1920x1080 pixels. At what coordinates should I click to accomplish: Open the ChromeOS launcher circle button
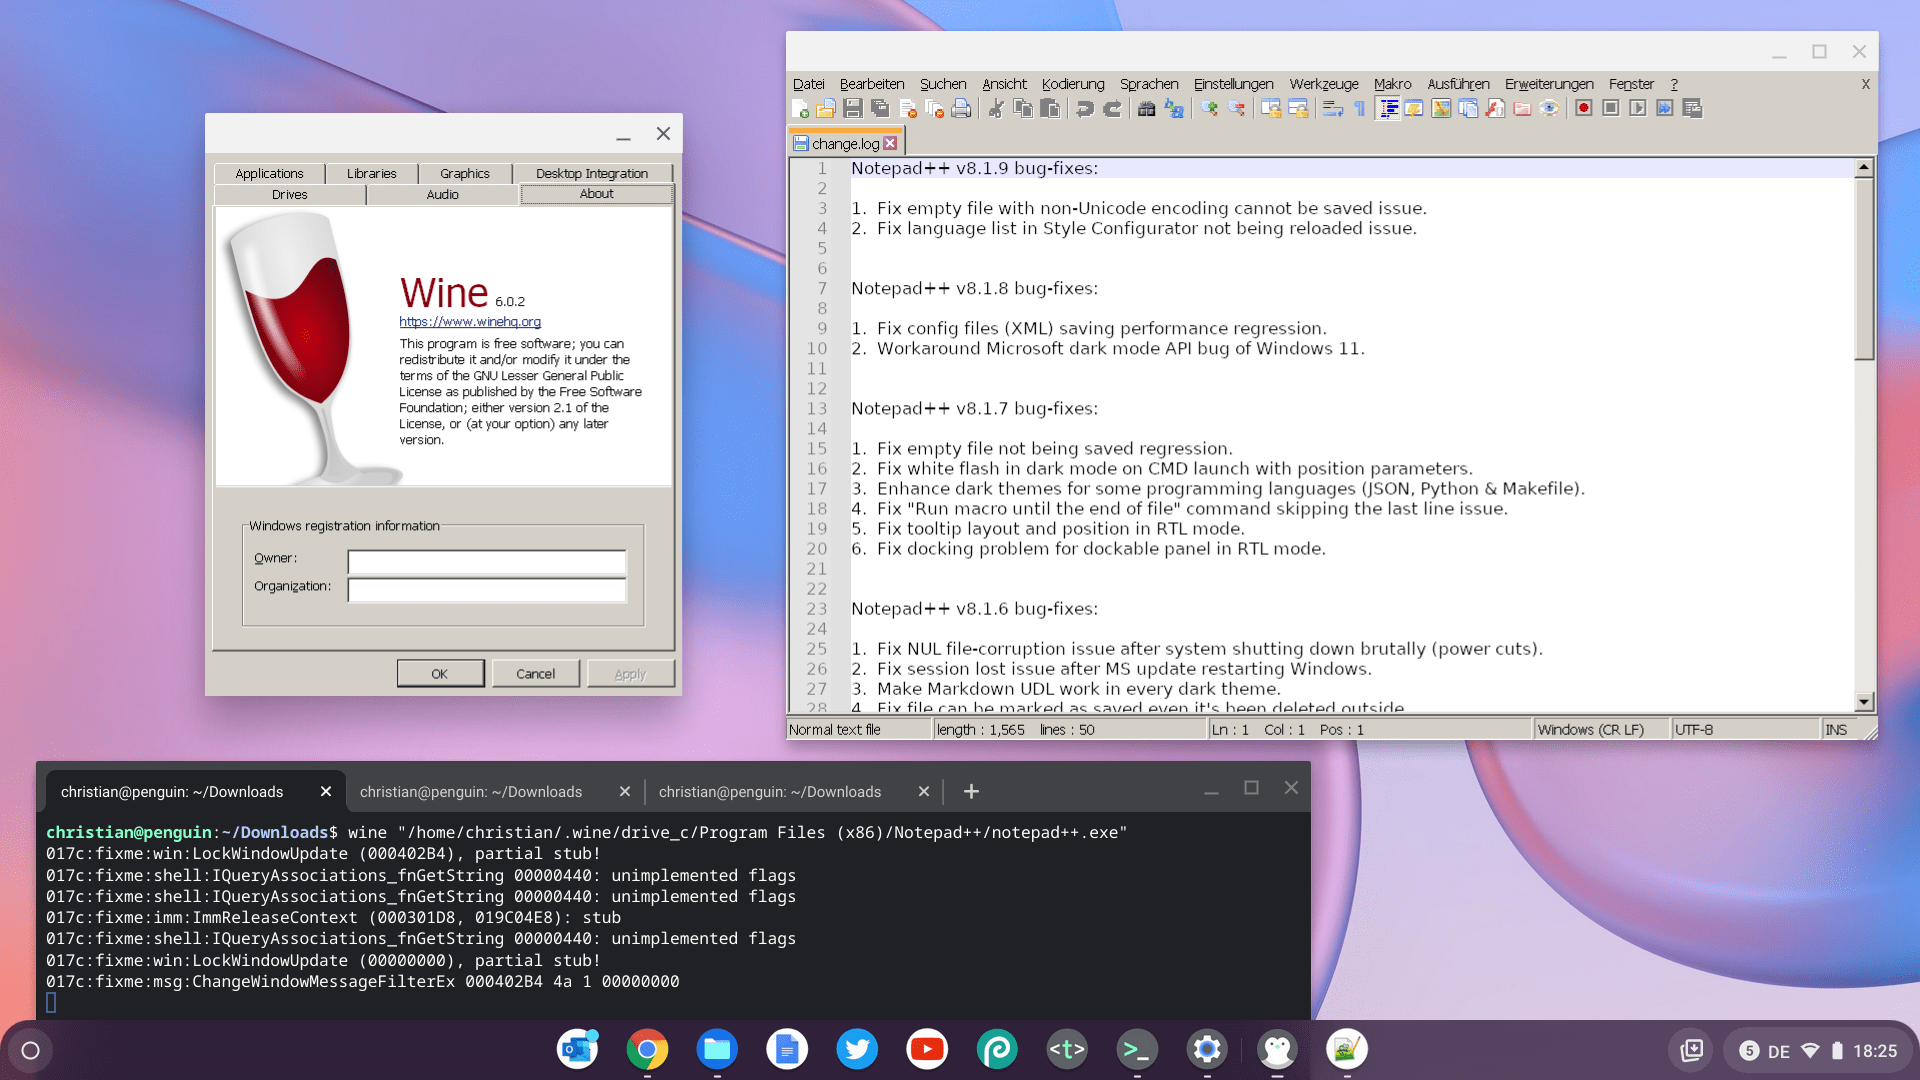click(x=30, y=1050)
